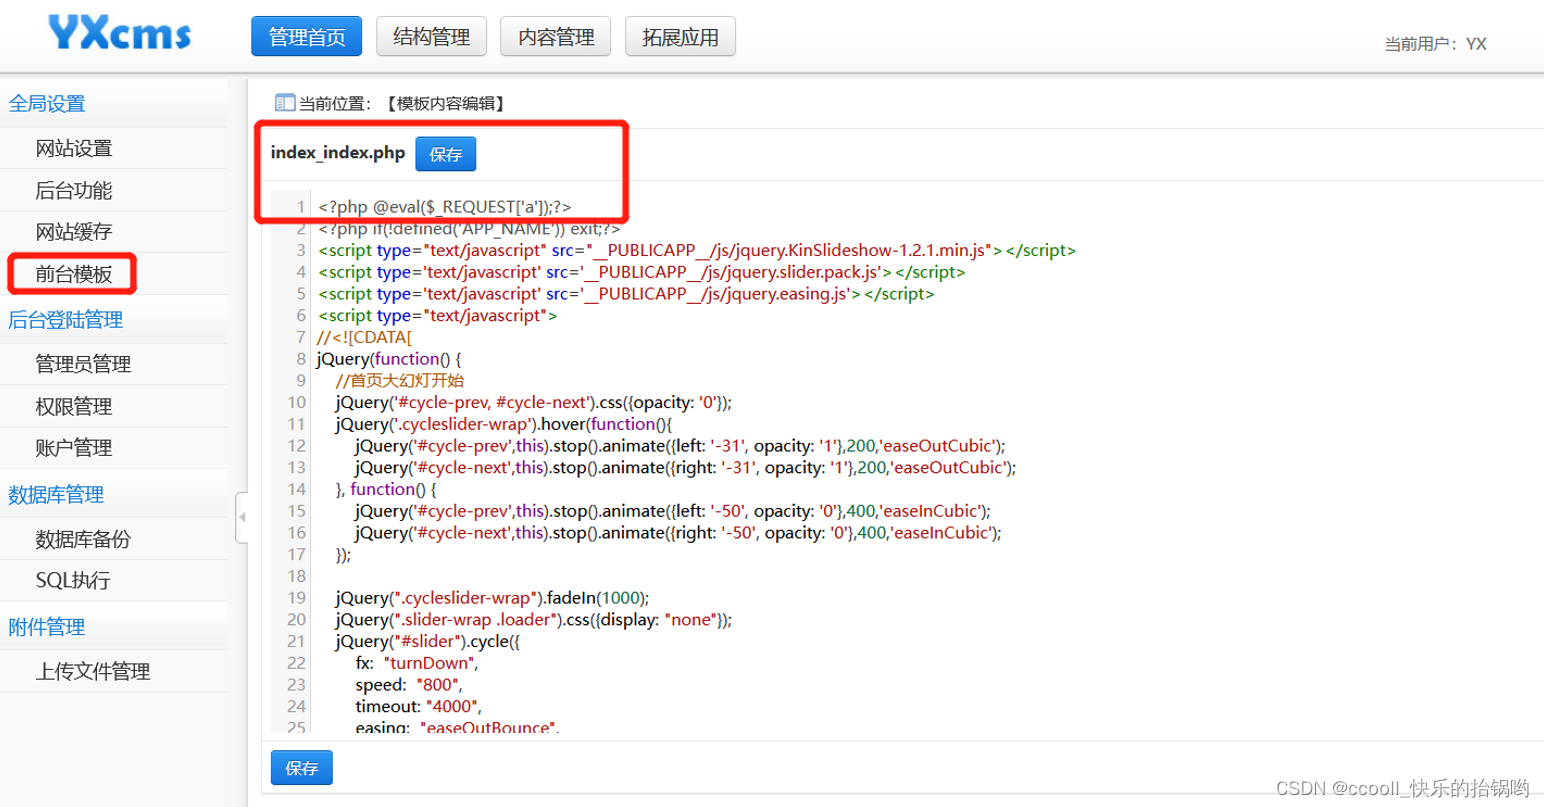The height and width of the screenshot is (807, 1544).
Task: Select the 数据库管理 section header
Action: pos(56,495)
